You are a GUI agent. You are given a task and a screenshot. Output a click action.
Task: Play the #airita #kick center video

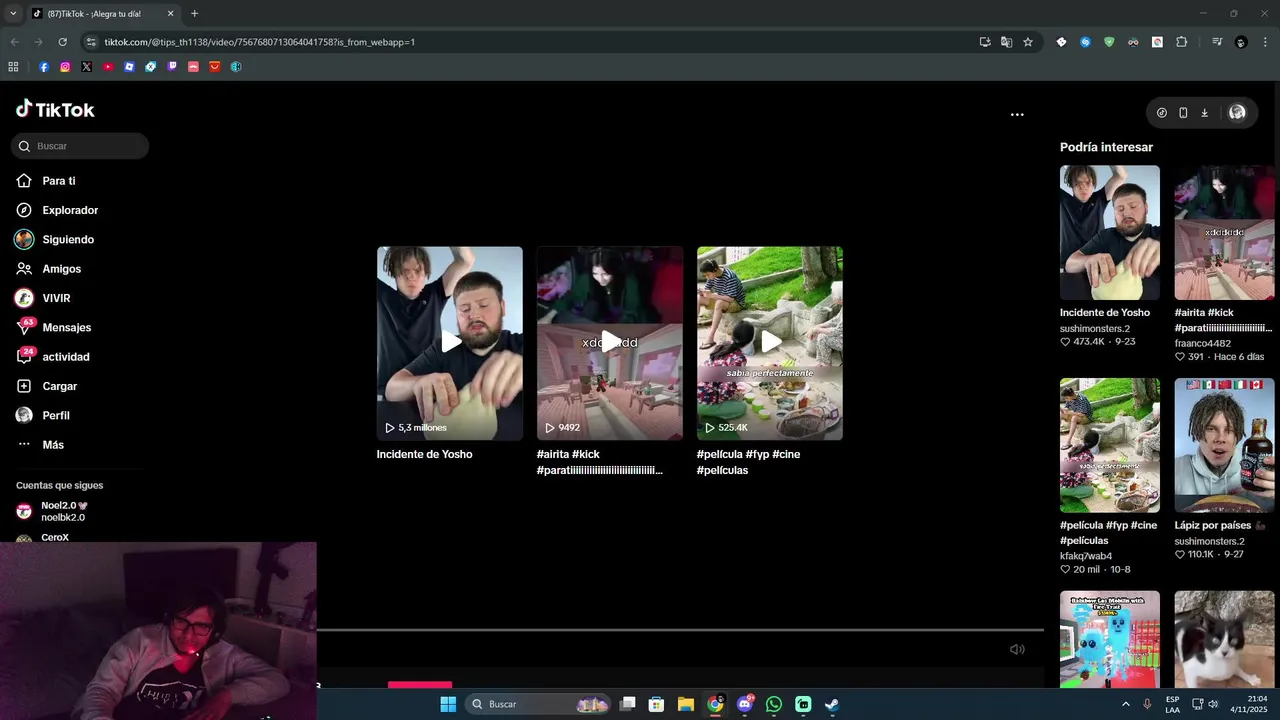click(x=610, y=343)
